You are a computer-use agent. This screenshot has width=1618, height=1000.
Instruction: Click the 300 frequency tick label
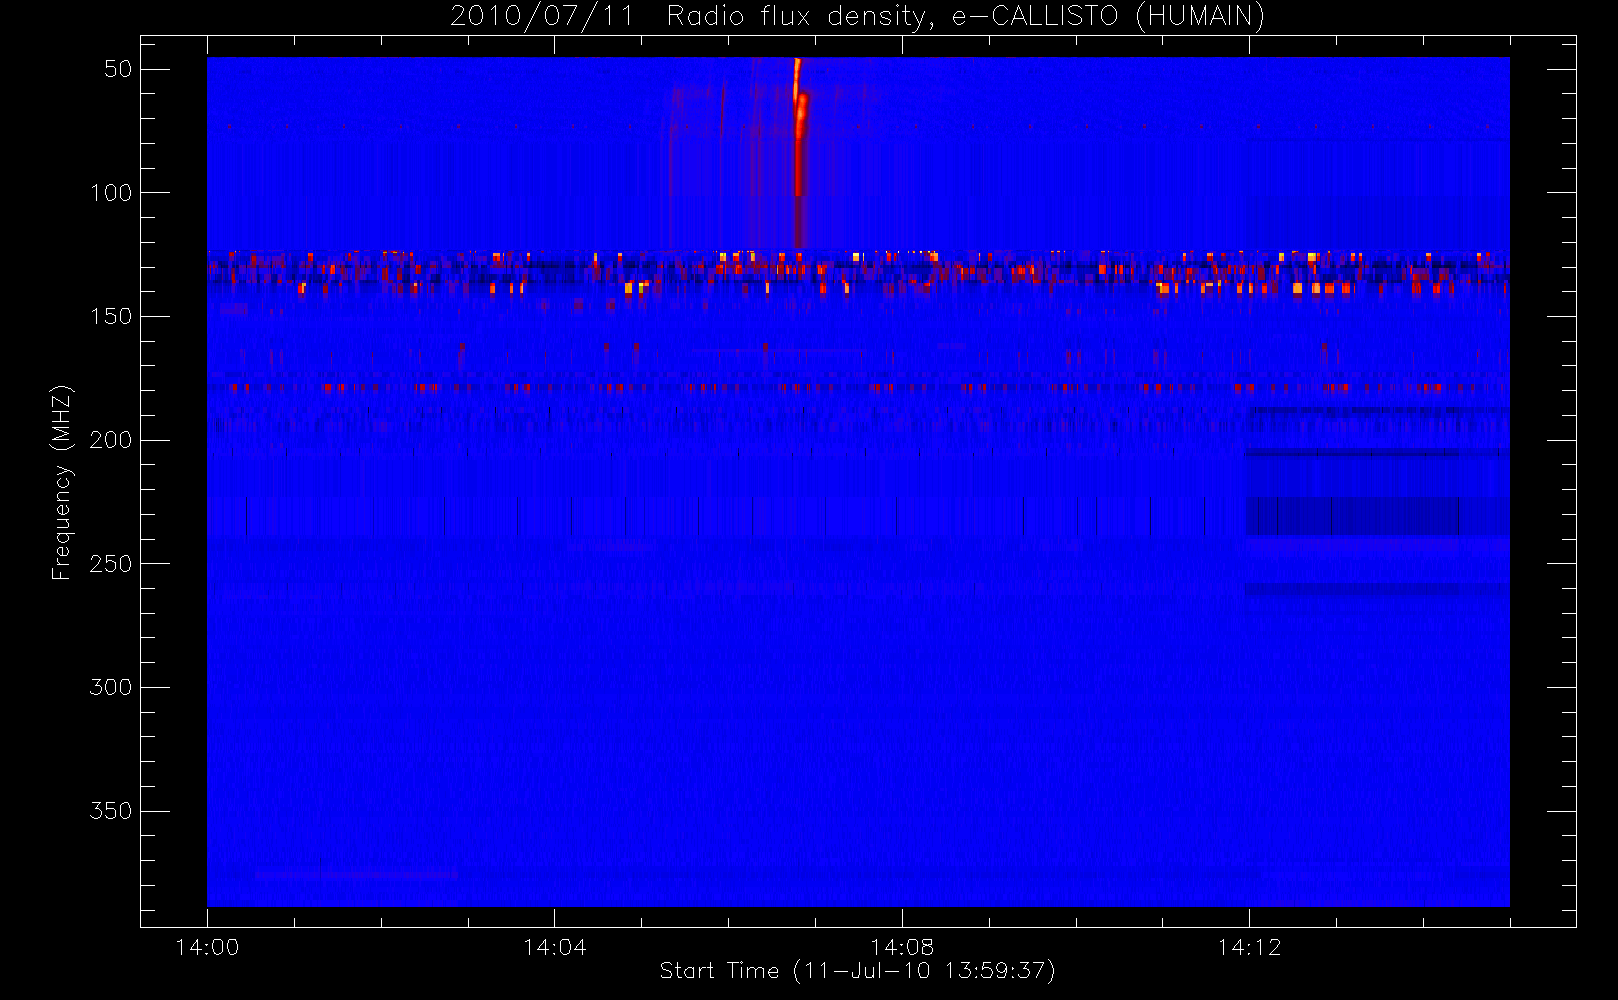click(x=111, y=688)
